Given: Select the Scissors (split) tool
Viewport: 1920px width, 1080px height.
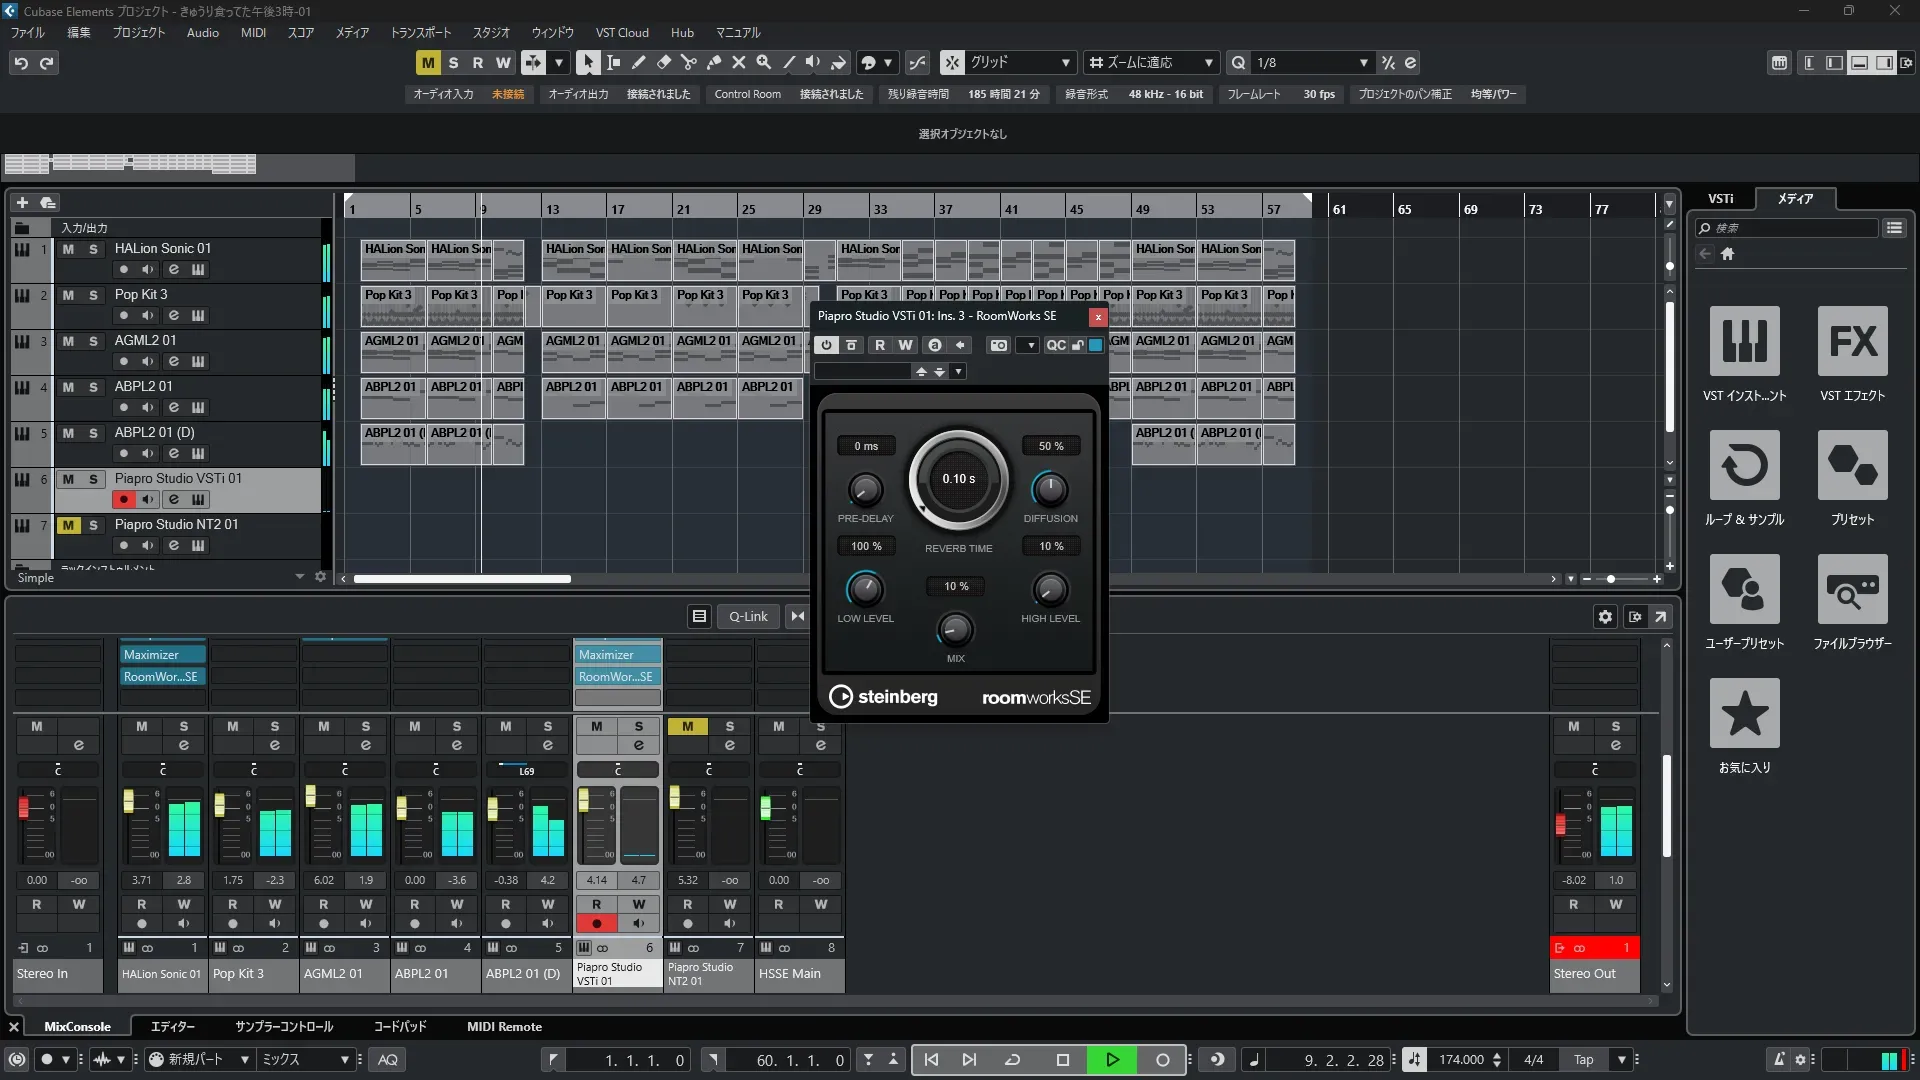Looking at the screenshot, I should point(688,62).
